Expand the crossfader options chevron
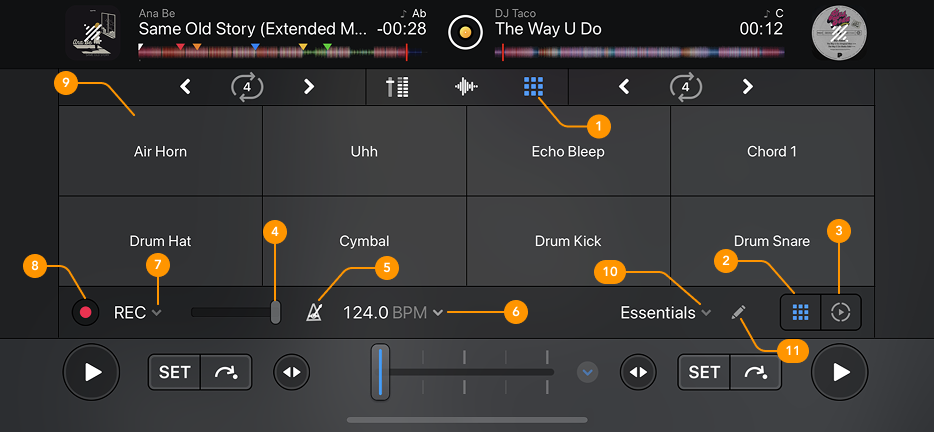Screen dimensions: 934x432 tap(587, 373)
